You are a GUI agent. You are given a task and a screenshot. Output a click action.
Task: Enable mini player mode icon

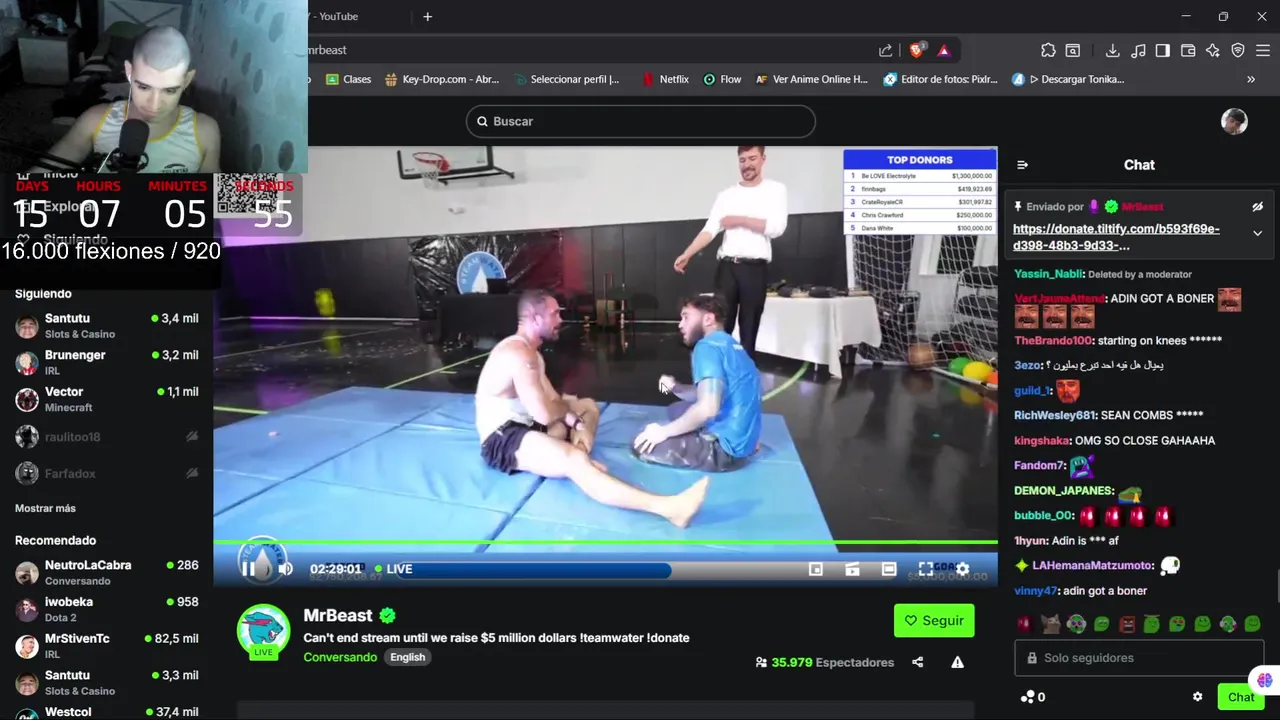tap(816, 569)
